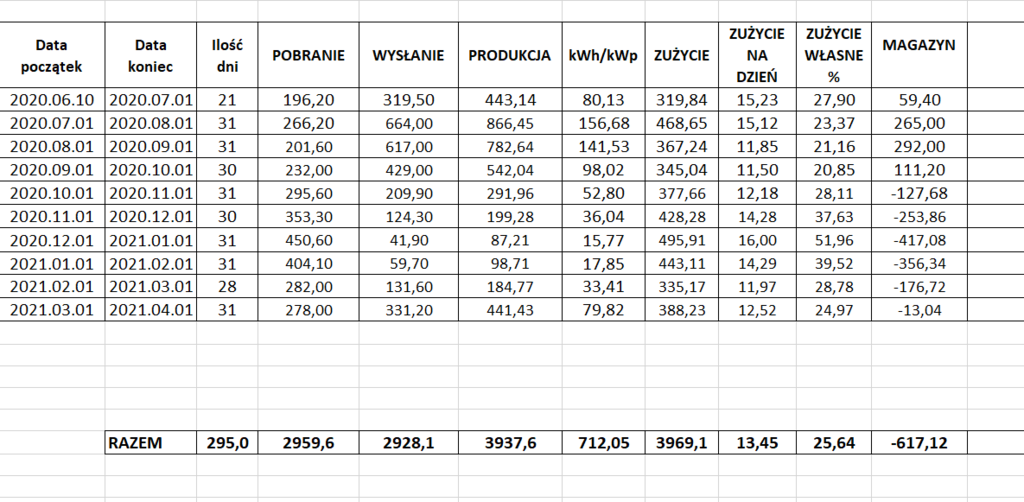Select the total POBRANIE value 2959,6

[x=308, y=443]
